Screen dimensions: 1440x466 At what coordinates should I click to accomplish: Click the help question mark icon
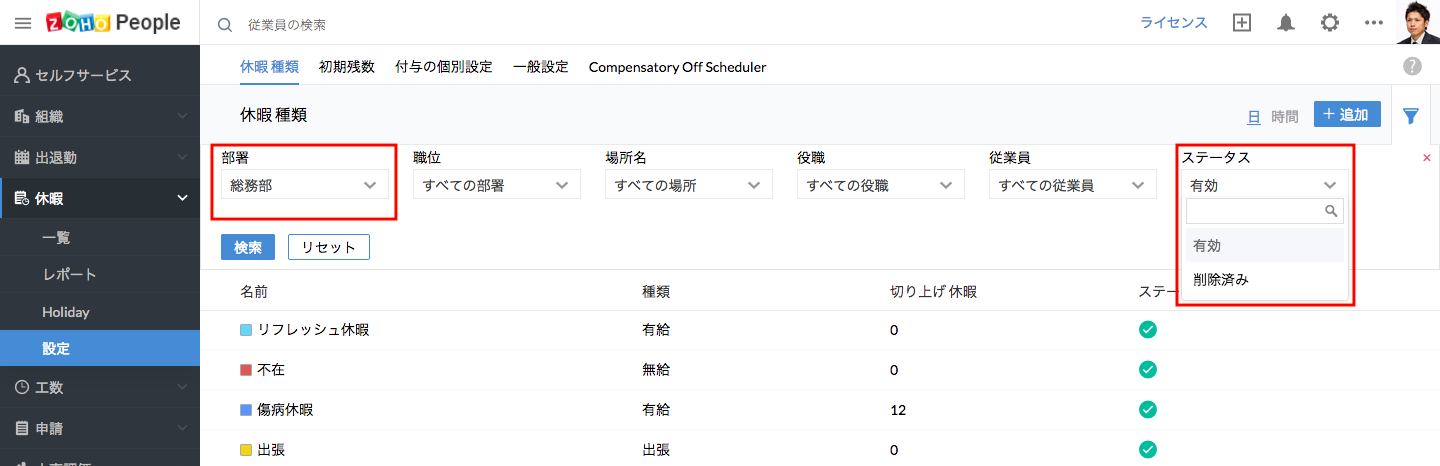[x=1412, y=66]
